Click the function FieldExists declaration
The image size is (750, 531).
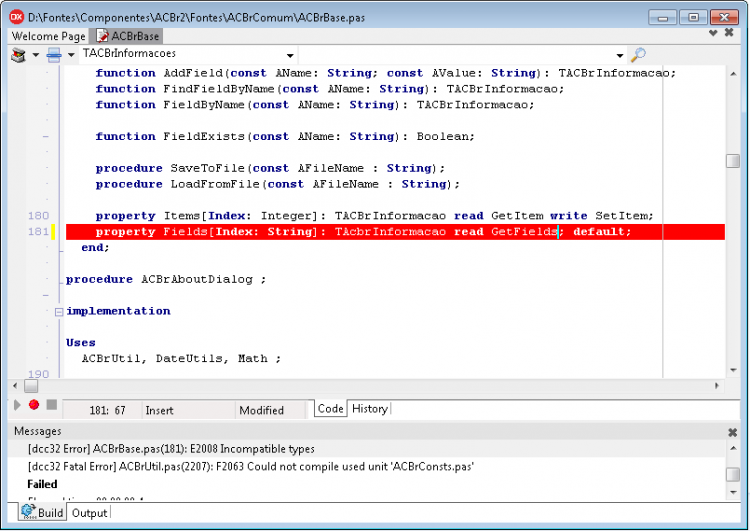click(285, 136)
